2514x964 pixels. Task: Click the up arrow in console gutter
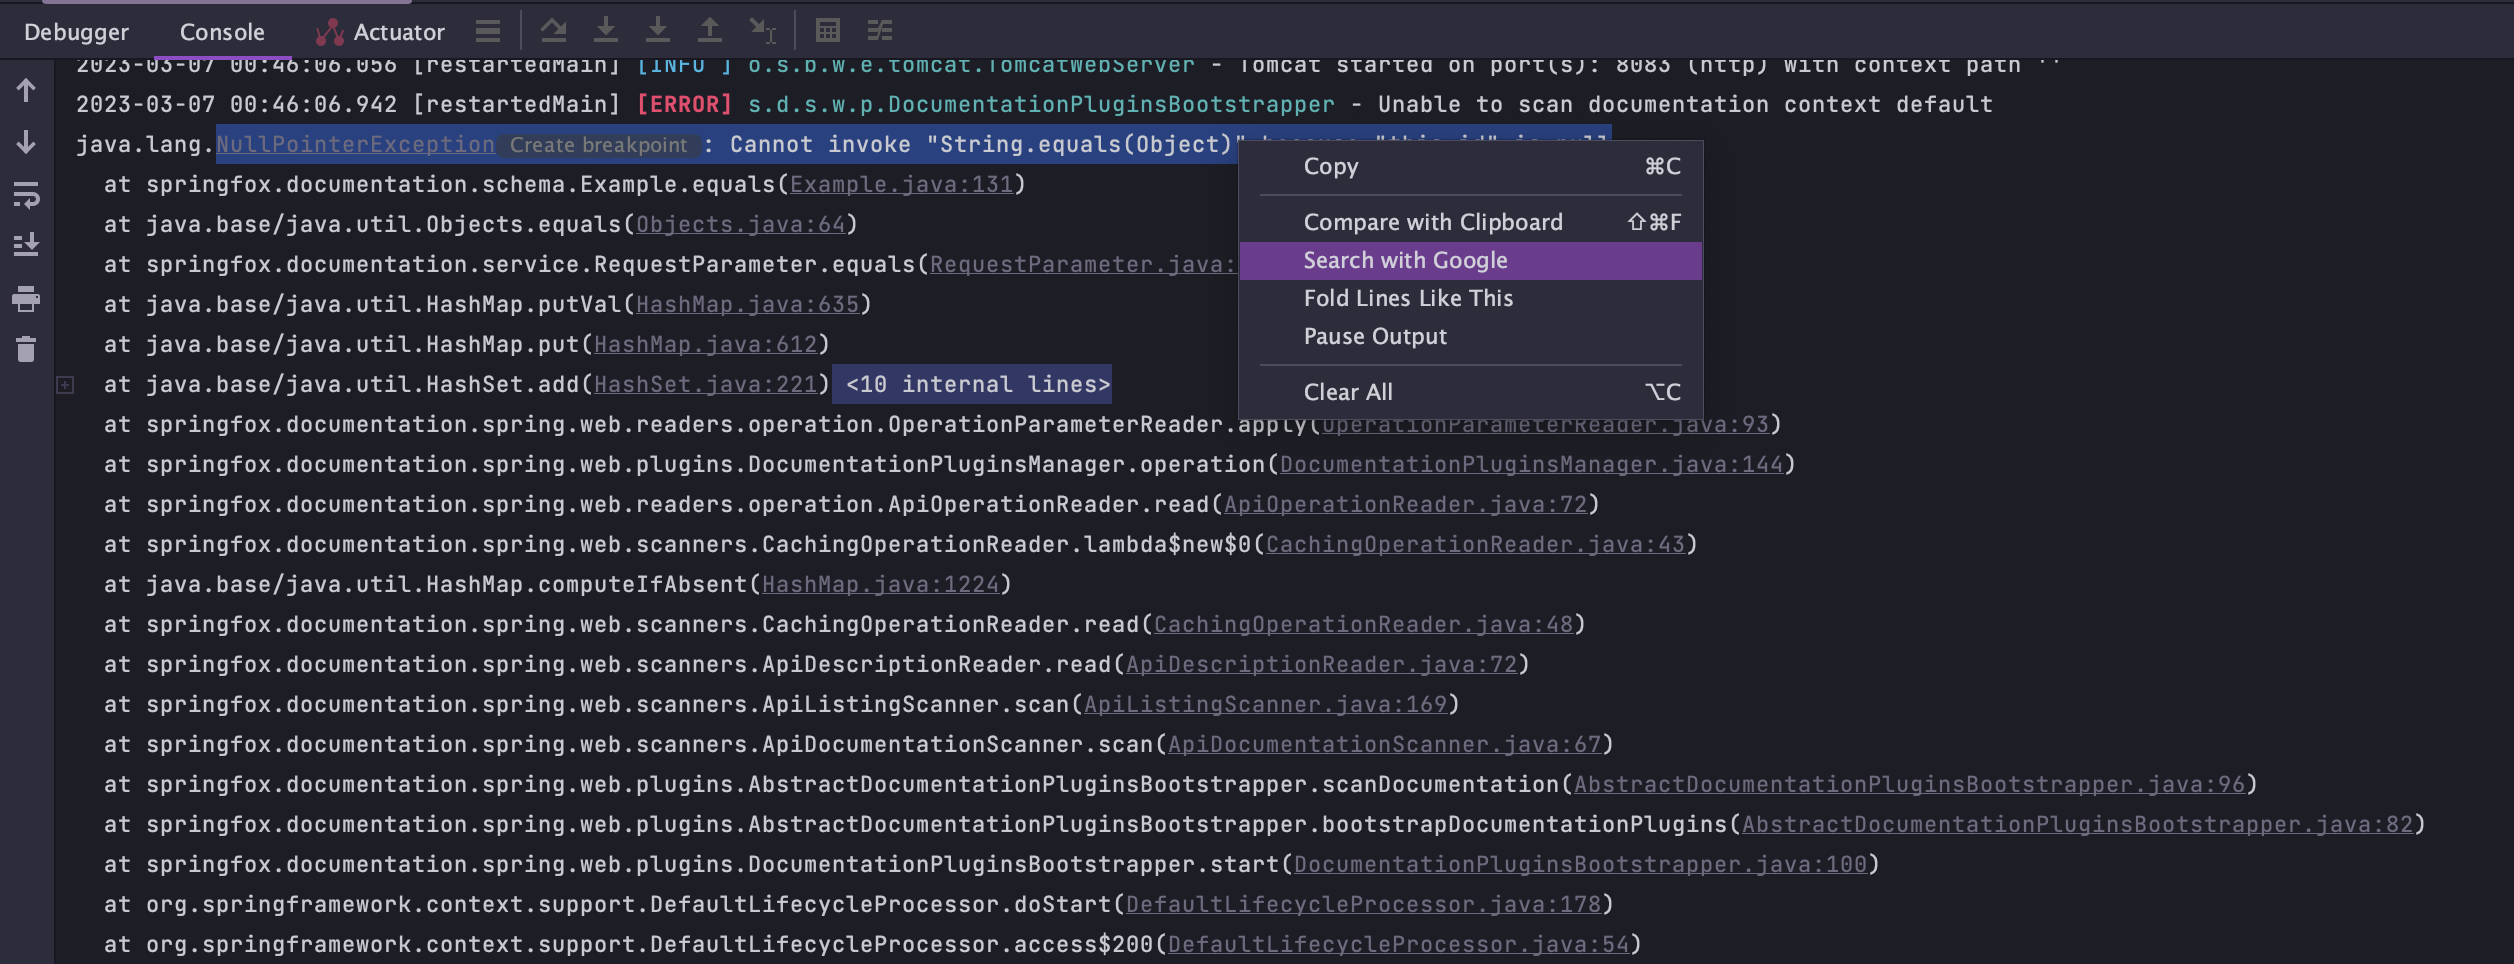27,91
